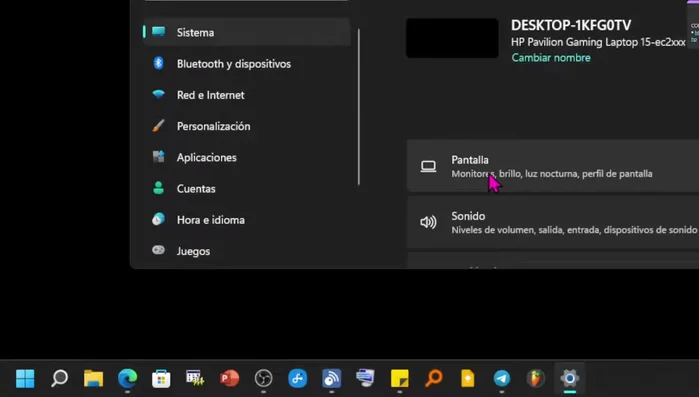Open the yellow lightbulb note app
This screenshot has width=699, height=397.
tap(468, 378)
